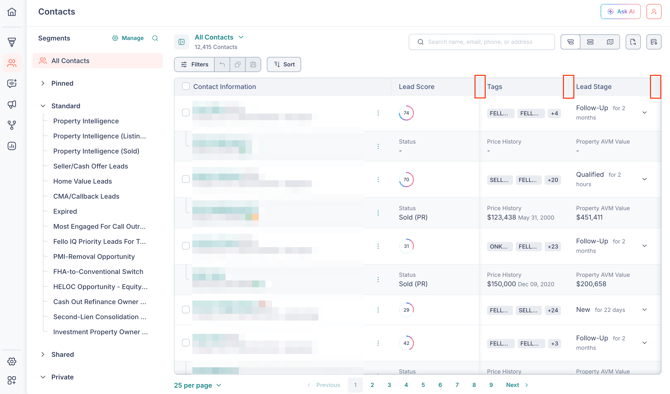Check the box for lead score 31 contact
This screenshot has height=394, width=670.
185,246
